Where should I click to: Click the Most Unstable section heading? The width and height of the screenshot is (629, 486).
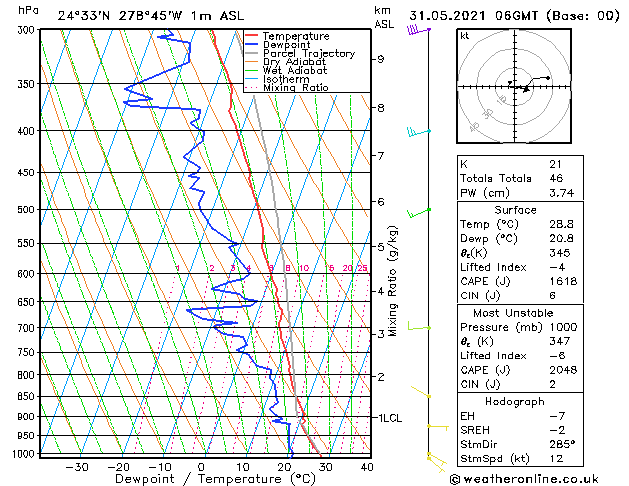coord(513,313)
